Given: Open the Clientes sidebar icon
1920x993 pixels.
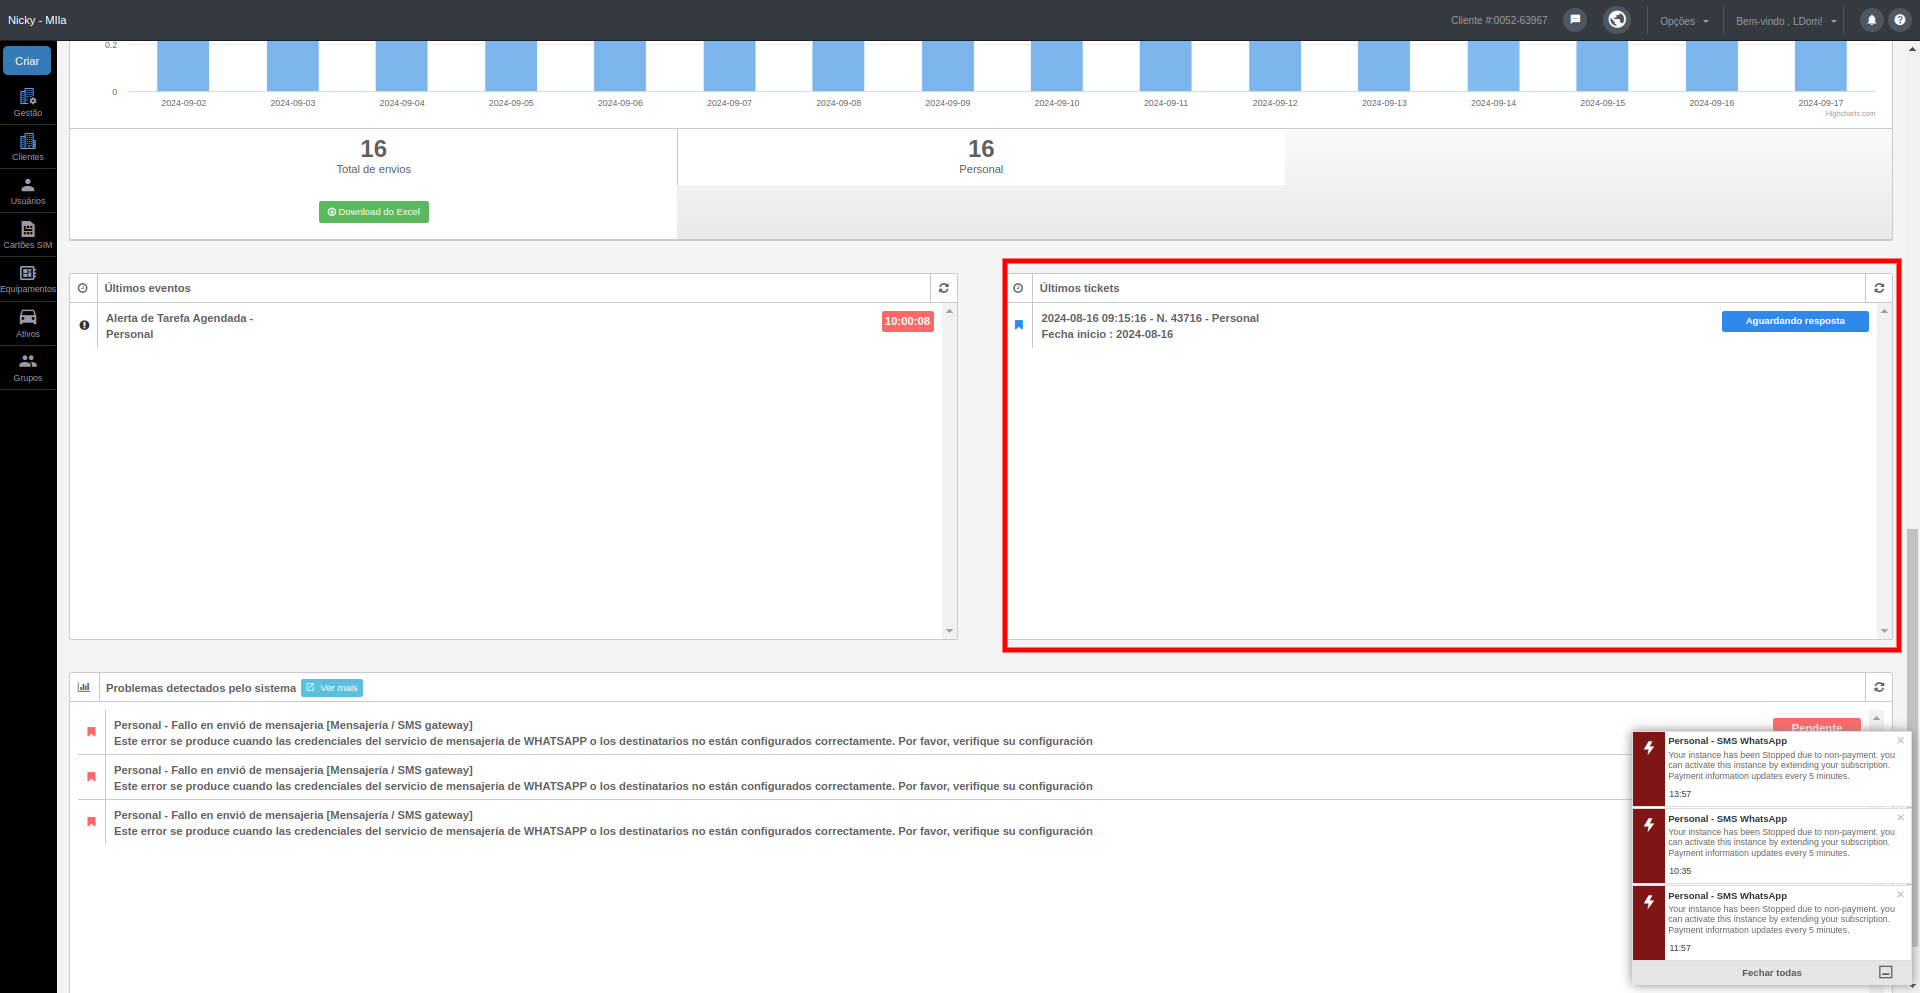Looking at the screenshot, I should pos(28,147).
